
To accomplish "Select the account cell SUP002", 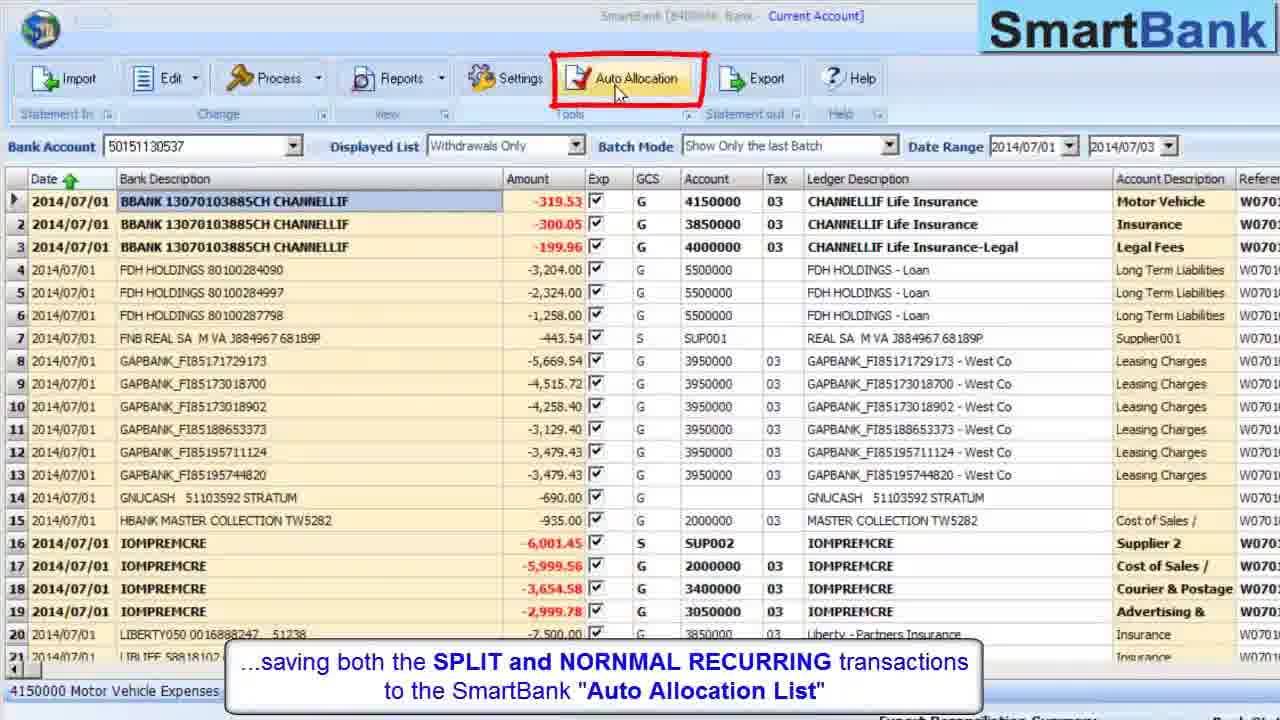I will 722,543.
